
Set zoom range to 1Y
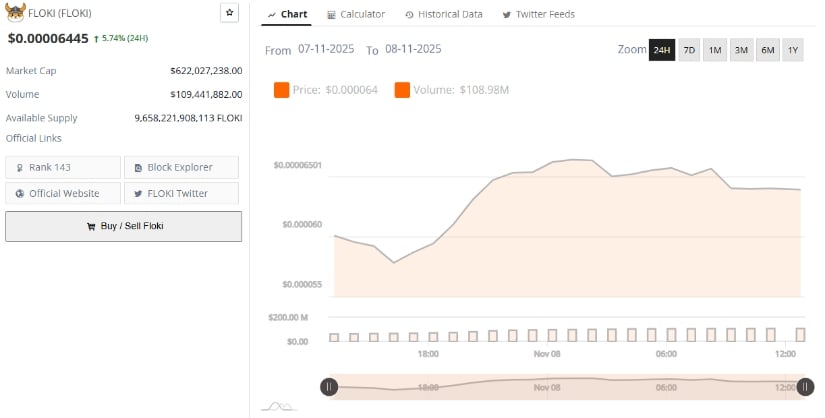792,50
